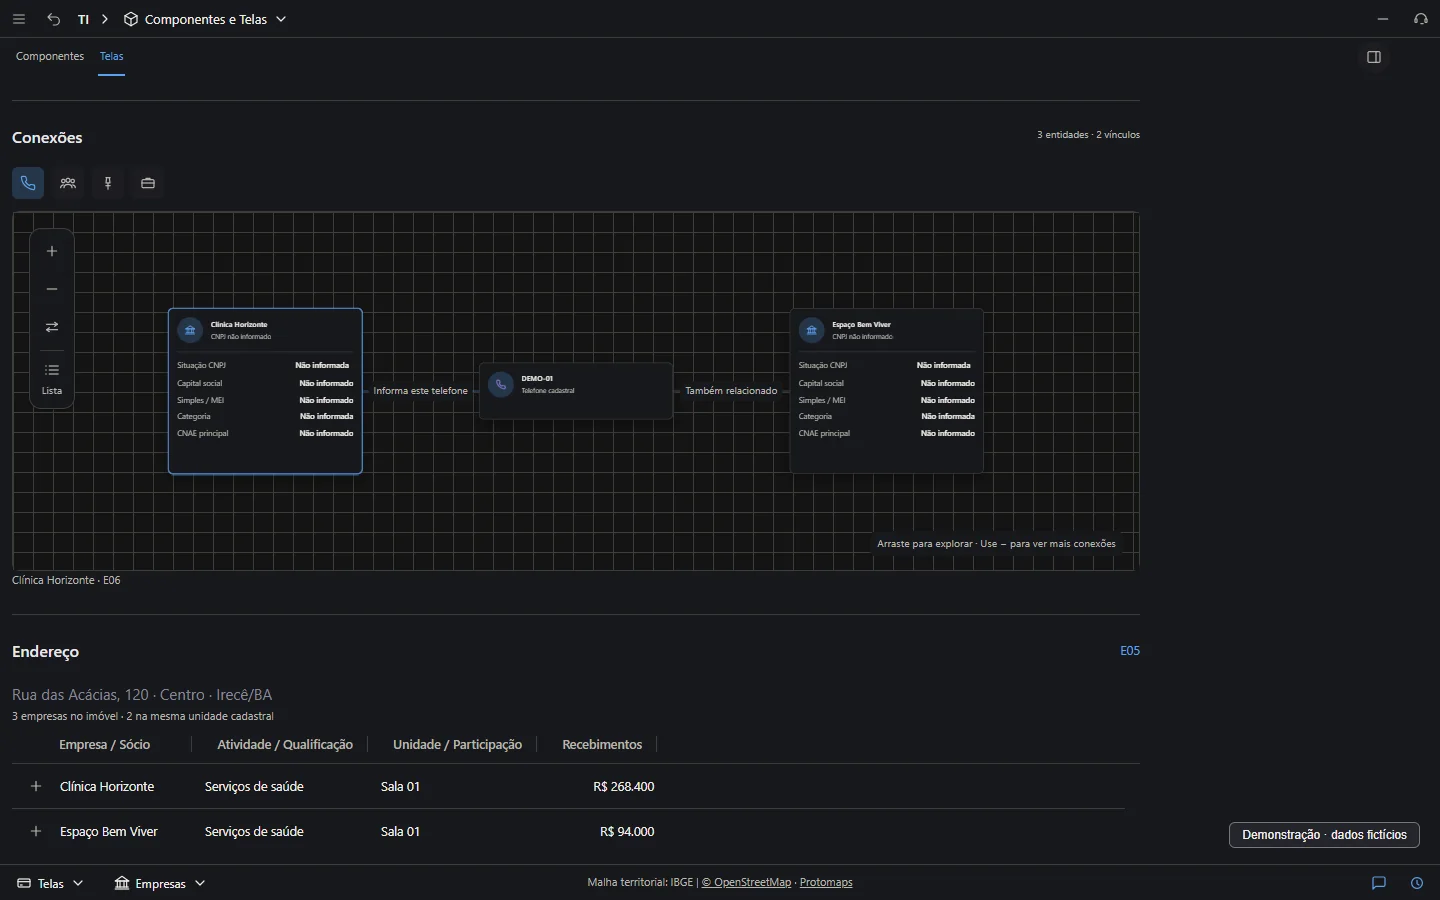Select the pin location connections filter
1440x900 pixels.
point(108,183)
